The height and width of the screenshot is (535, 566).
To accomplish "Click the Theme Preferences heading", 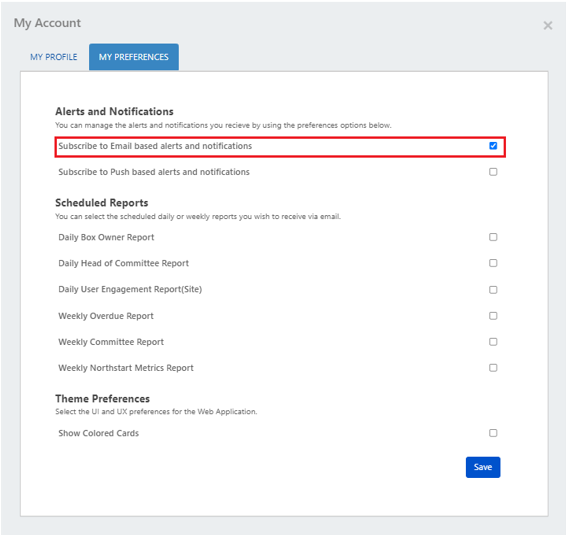I will pos(103,399).
